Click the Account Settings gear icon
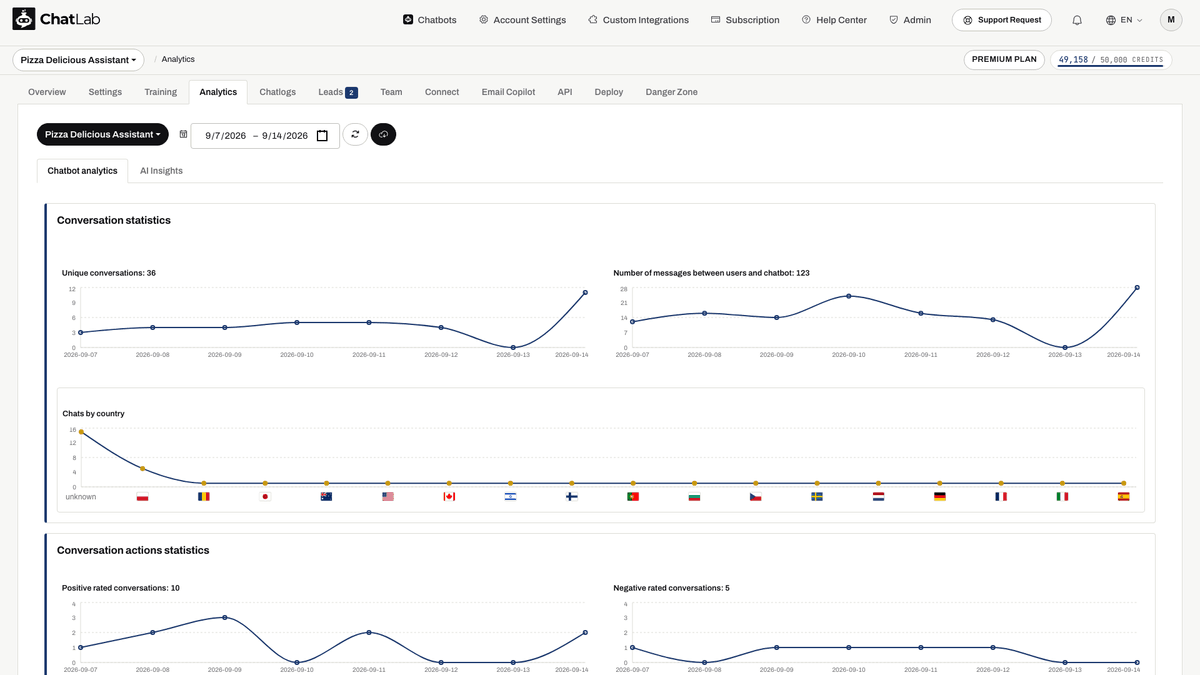Screen dimensions: 1200x675 [484, 20]
